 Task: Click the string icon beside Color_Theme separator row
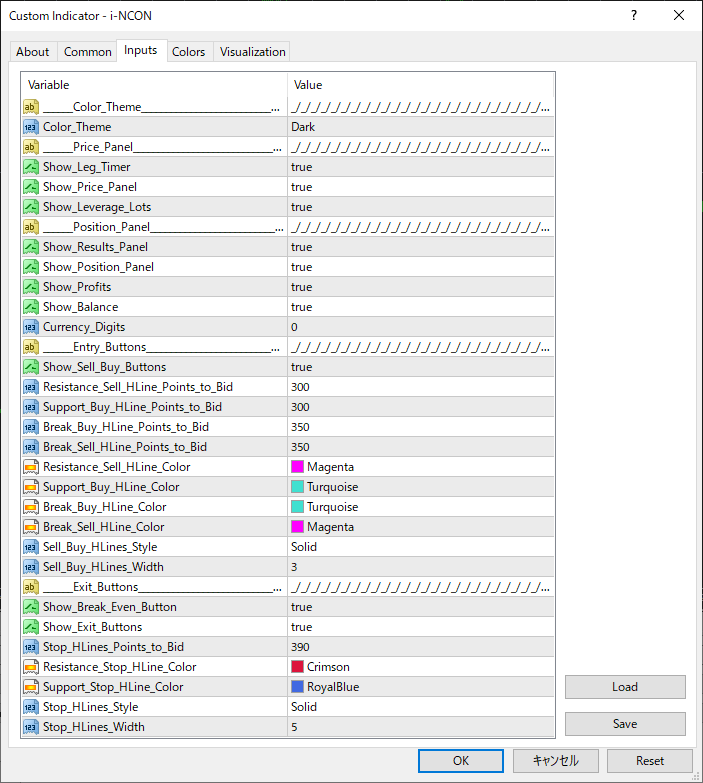(30, 107)
